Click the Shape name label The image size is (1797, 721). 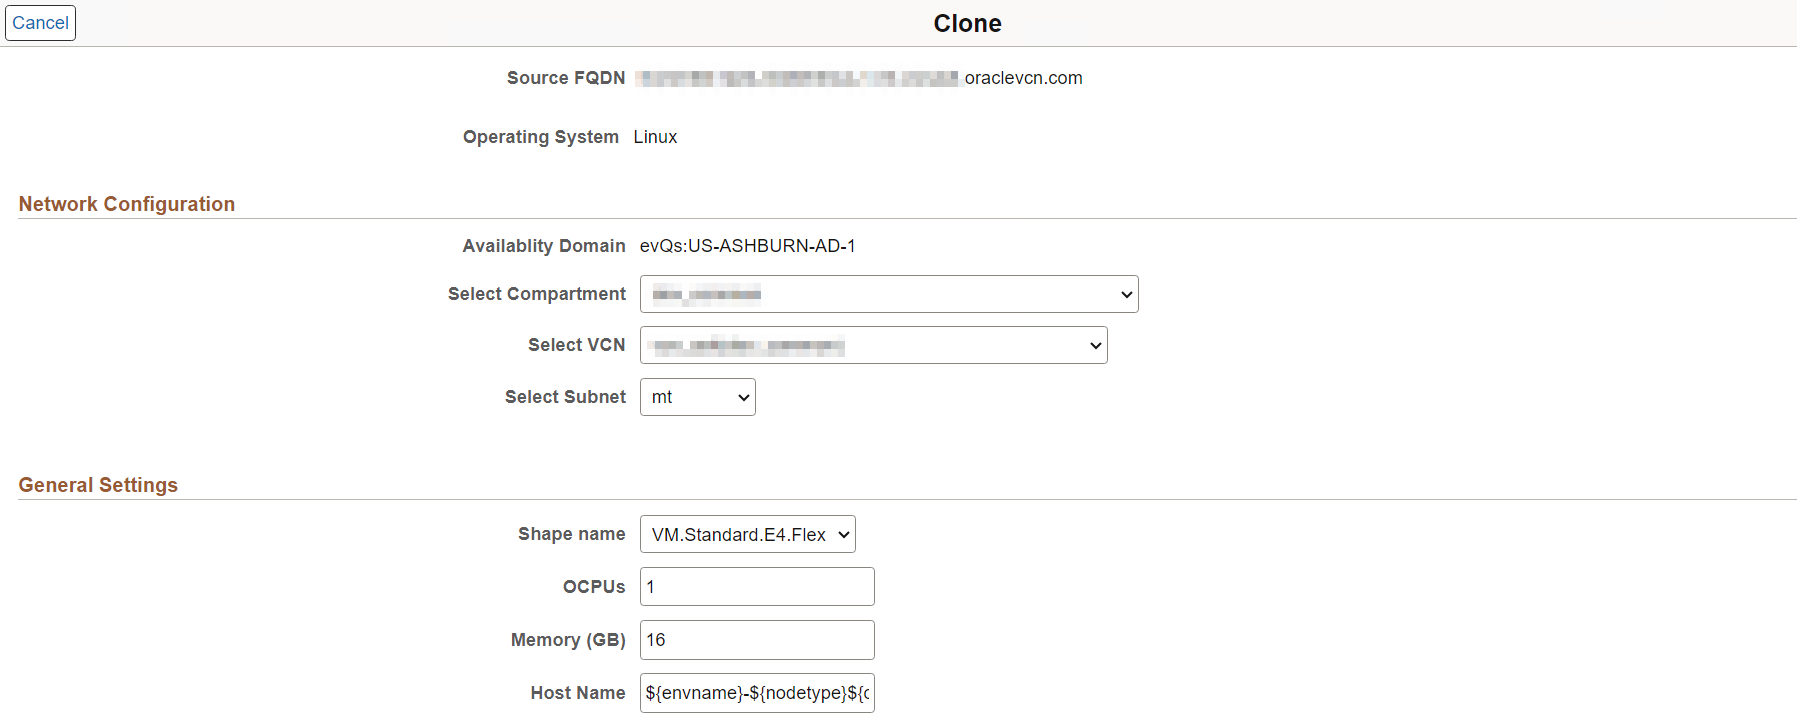click(x=572, y=534)
